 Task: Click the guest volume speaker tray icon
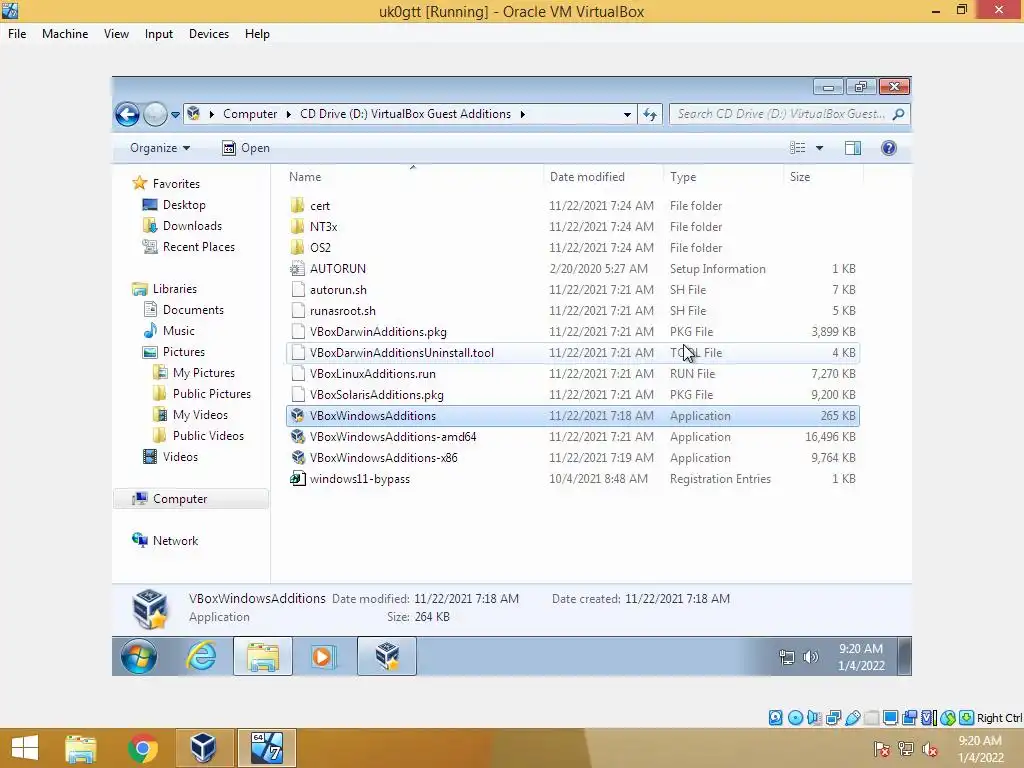pyautogui.click(x=810, y=657)
